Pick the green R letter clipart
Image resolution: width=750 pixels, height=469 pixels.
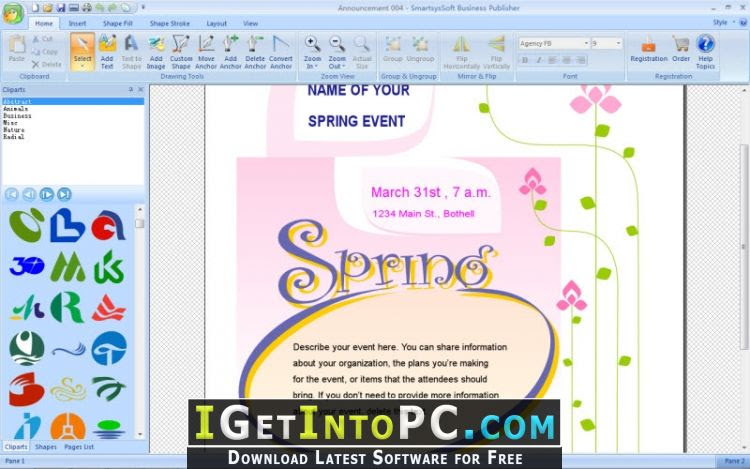pos(67,307)
